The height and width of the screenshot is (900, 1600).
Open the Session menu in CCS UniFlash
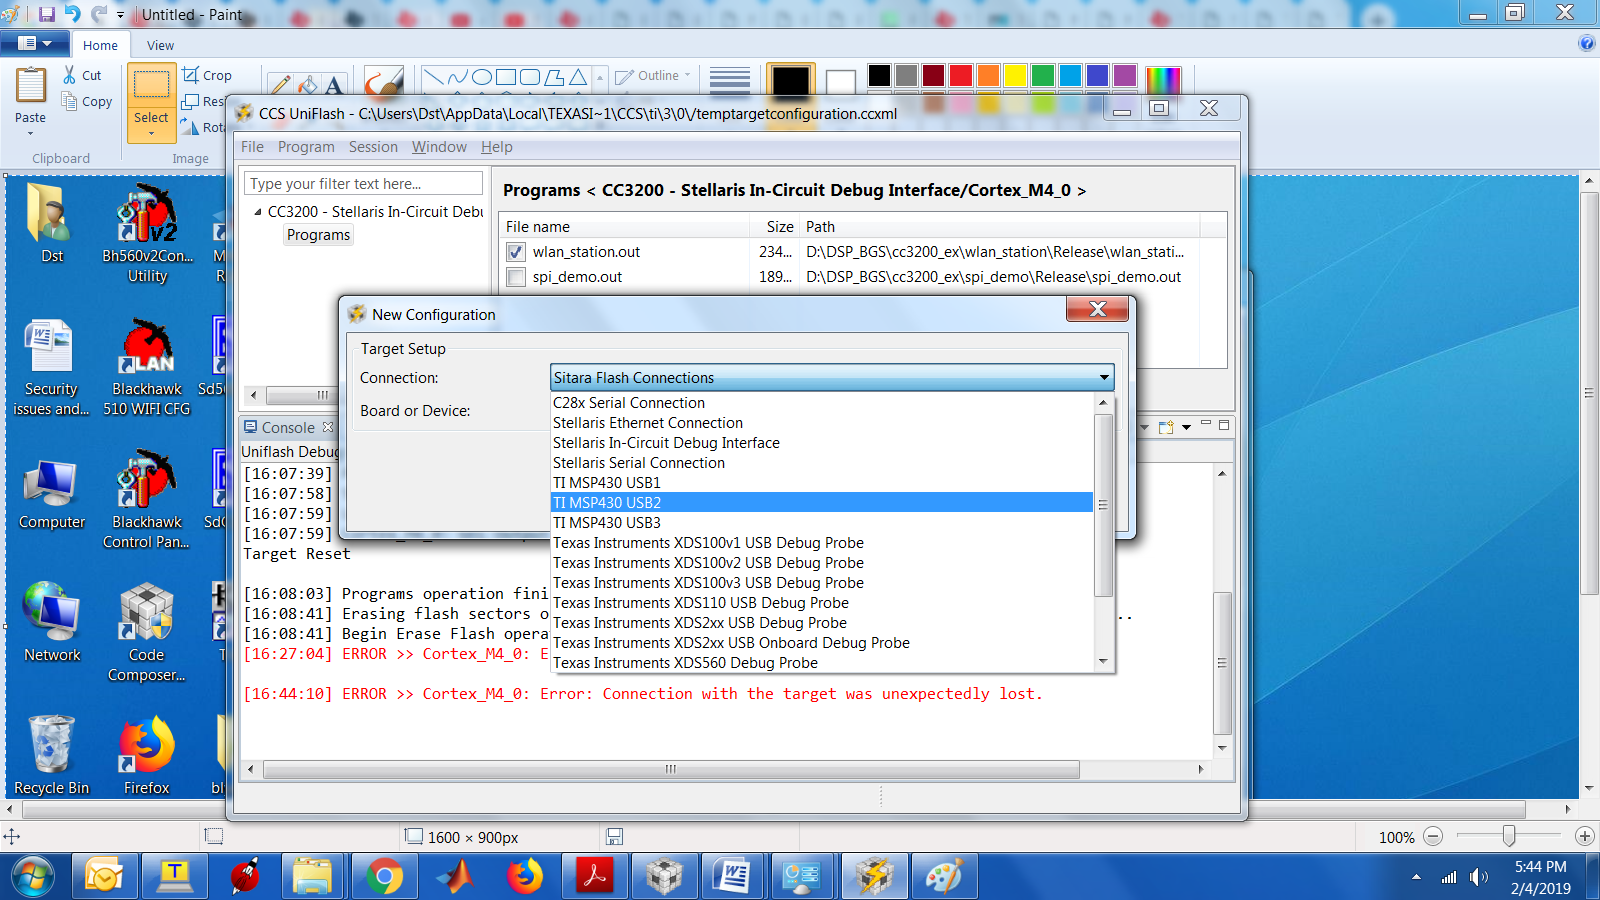[373, 147]
